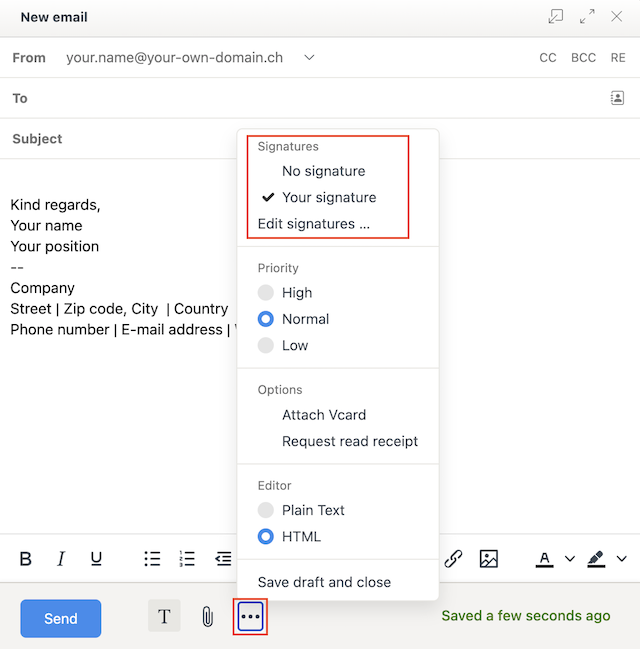Open Edit signatures
Viewport: 640px width, 649px height.
click(314, 224)
